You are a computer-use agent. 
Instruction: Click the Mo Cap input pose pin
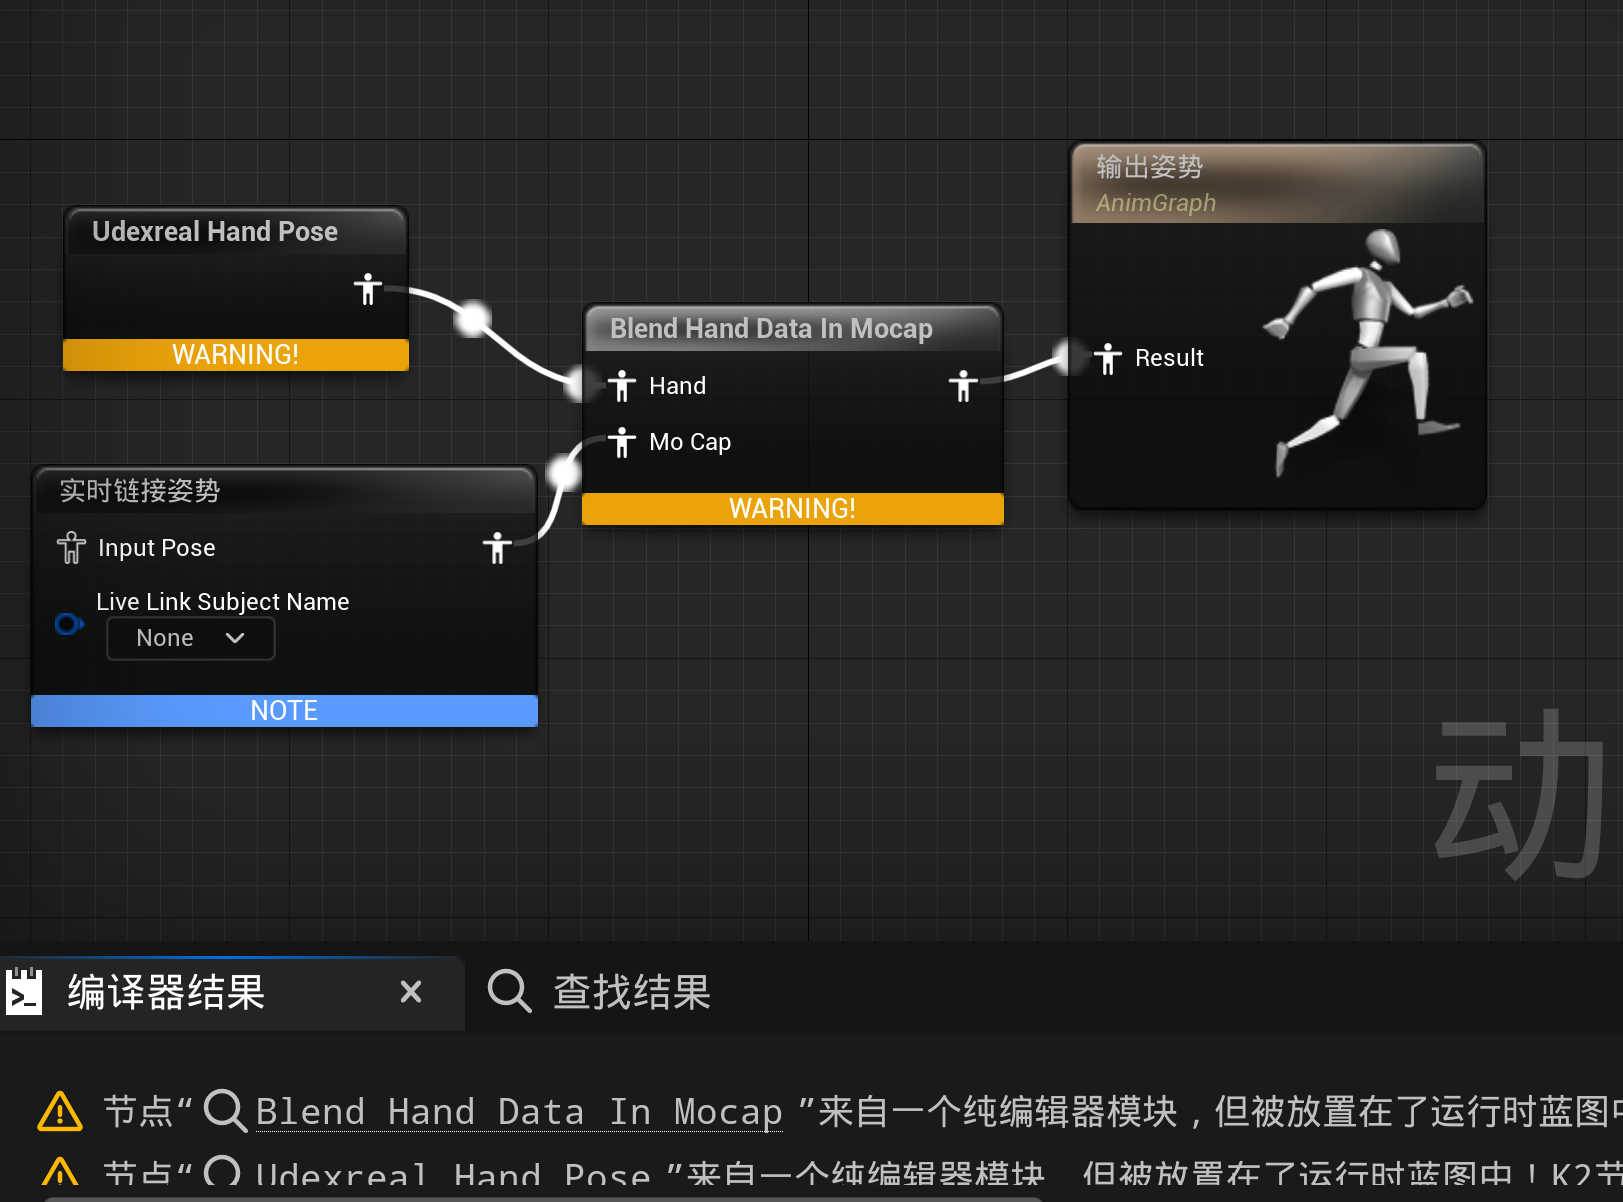coord(622,442)
